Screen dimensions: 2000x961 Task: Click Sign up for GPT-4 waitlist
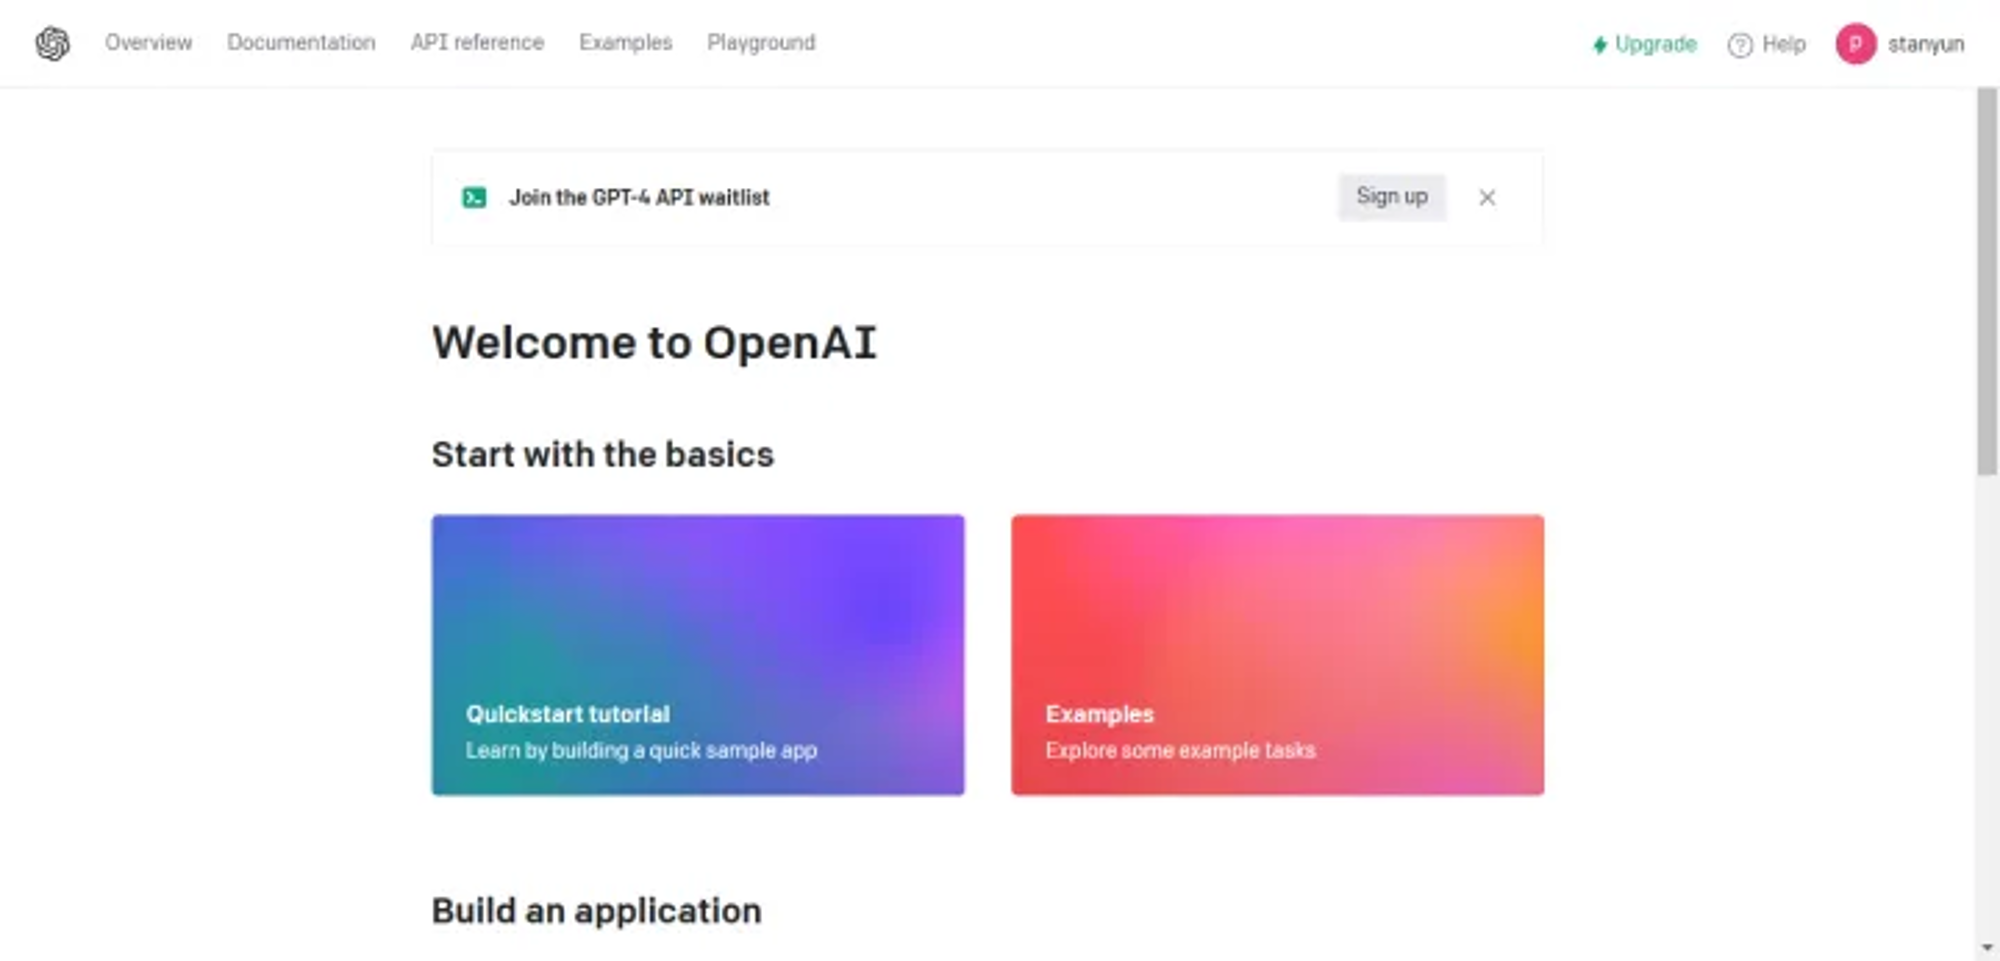(1392, 197)
